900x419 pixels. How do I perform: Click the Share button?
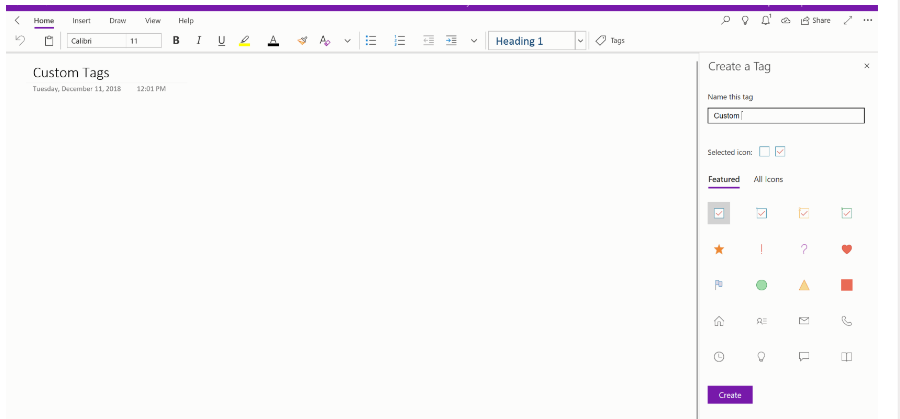(x=816, y=20)
